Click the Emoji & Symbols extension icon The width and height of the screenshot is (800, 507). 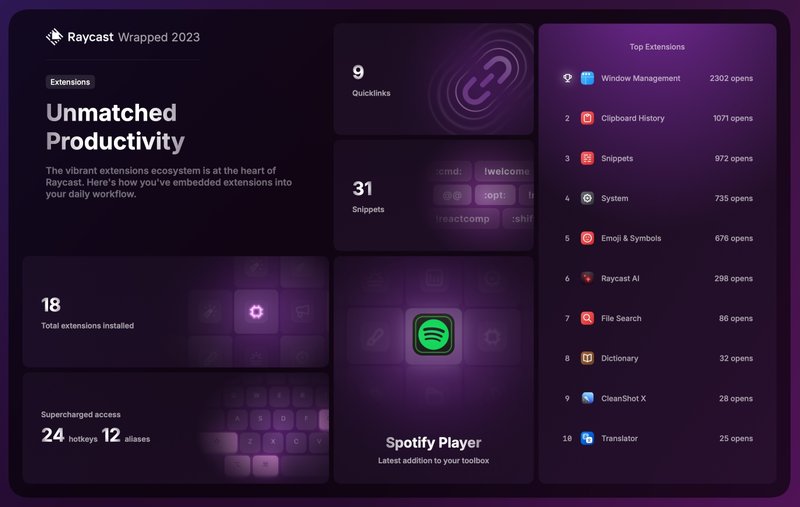tap(587, 238)
